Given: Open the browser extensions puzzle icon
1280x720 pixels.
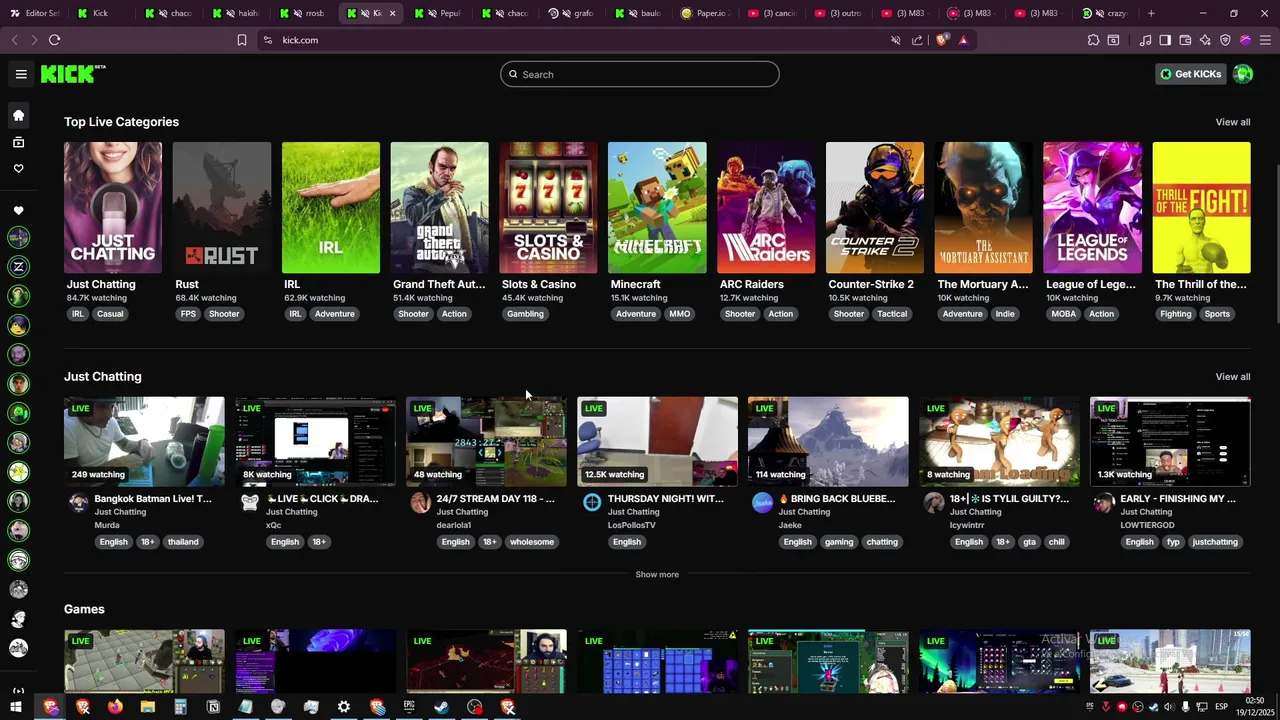Looking at the screenshot, I should click(1093, 40).
